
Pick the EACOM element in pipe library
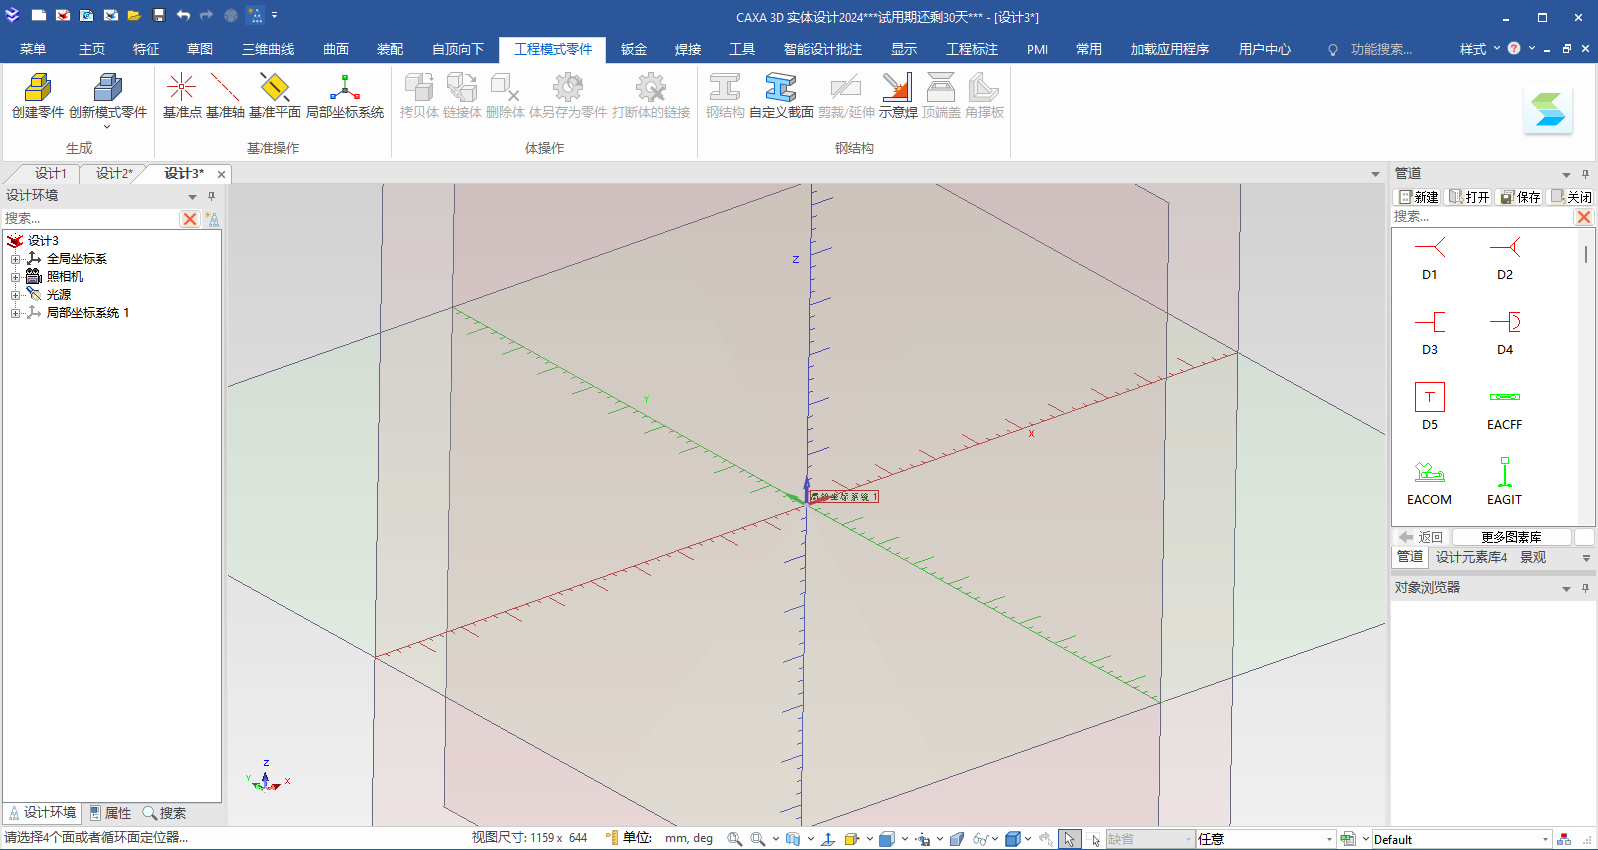pos(1429,472)
